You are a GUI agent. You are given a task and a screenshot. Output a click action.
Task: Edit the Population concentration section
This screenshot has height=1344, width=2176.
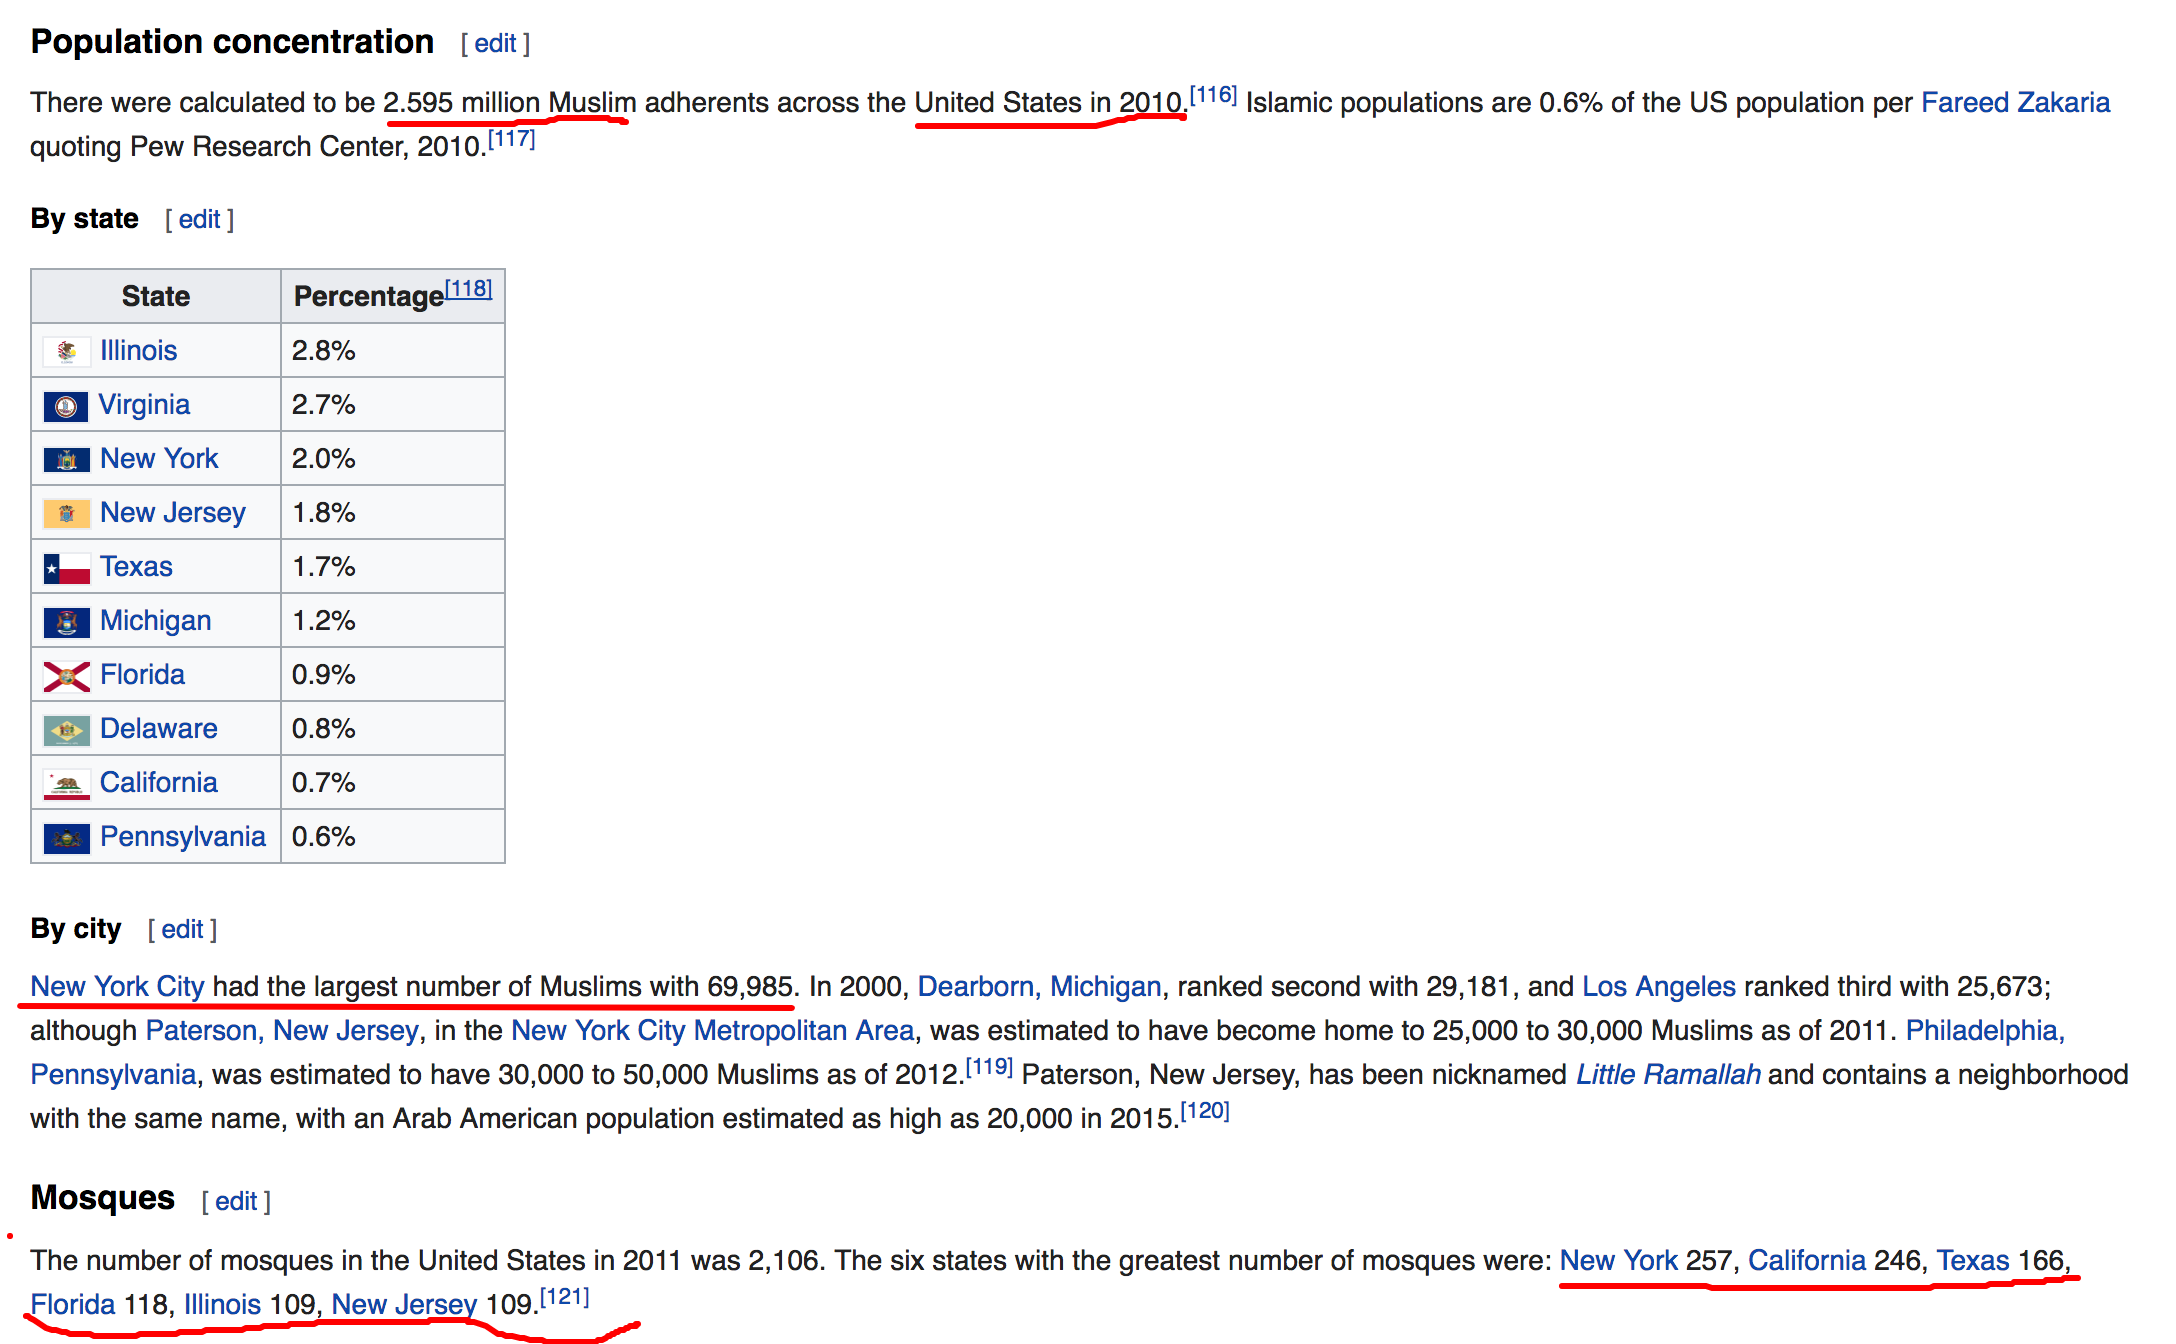tap(494, 44)
